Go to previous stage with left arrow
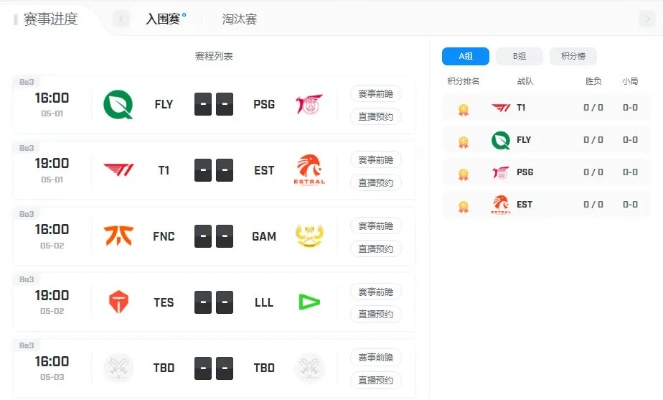Screen dimensions: 663x400 (121, 19)
